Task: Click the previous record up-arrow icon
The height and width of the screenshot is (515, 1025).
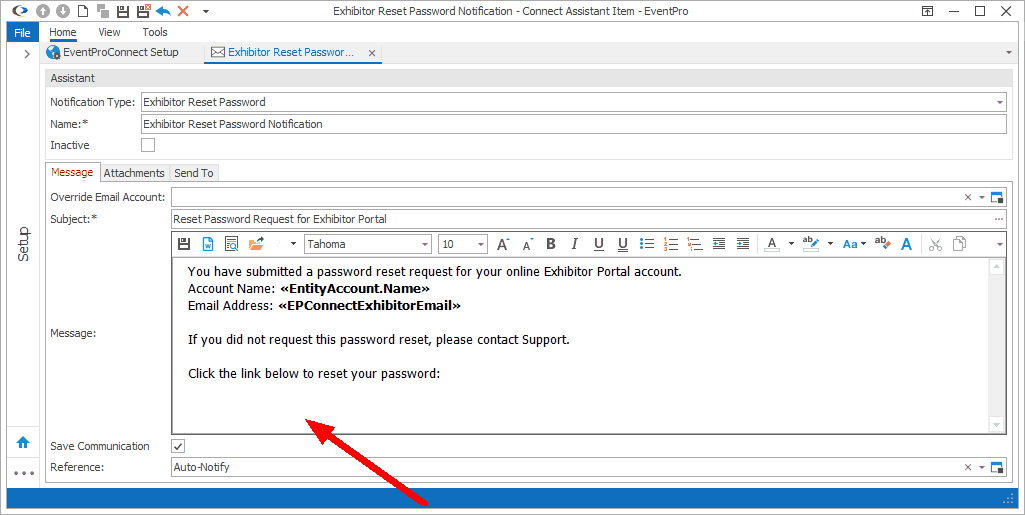Action: (x=42, y=11)
